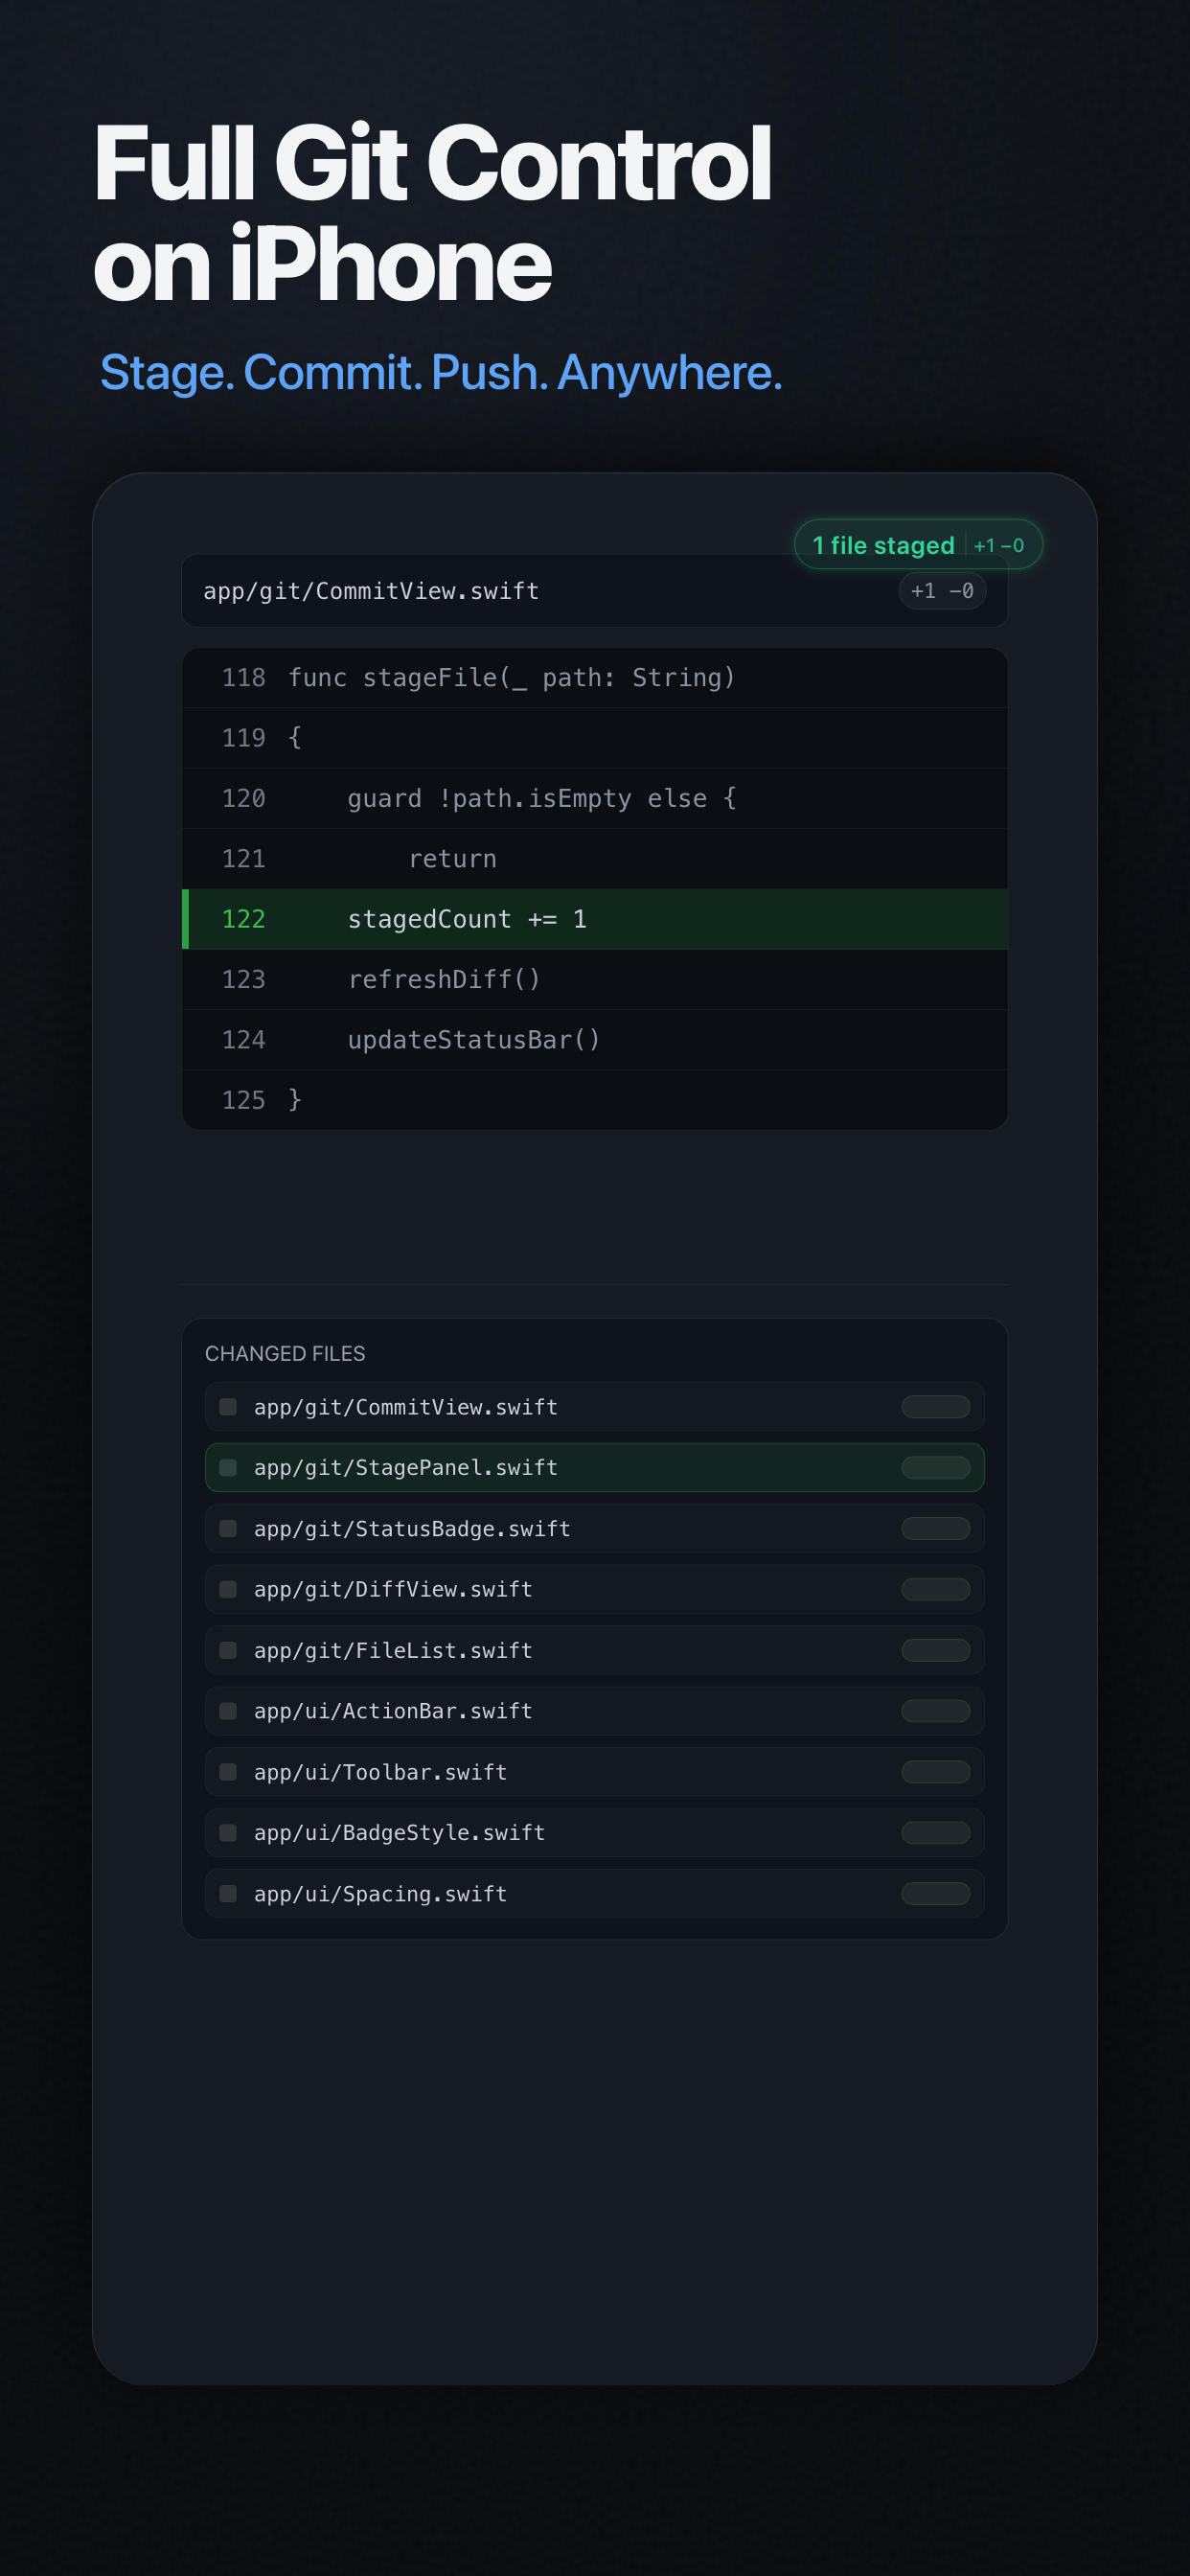This screenshot has width=1190, height=2576.
Task: Select app/git/StatusBadge.swift row
Action: click(594, 1528)
